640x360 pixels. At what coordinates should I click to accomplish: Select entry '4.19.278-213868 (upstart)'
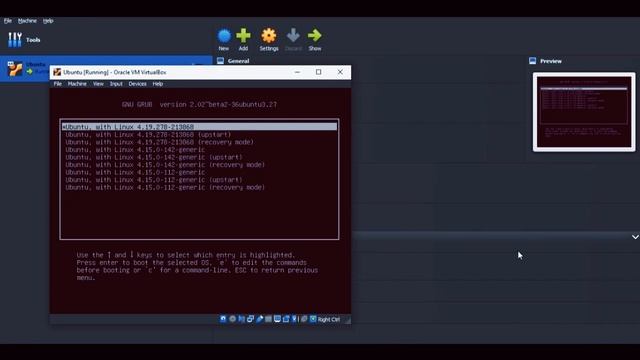coord(148,135)
